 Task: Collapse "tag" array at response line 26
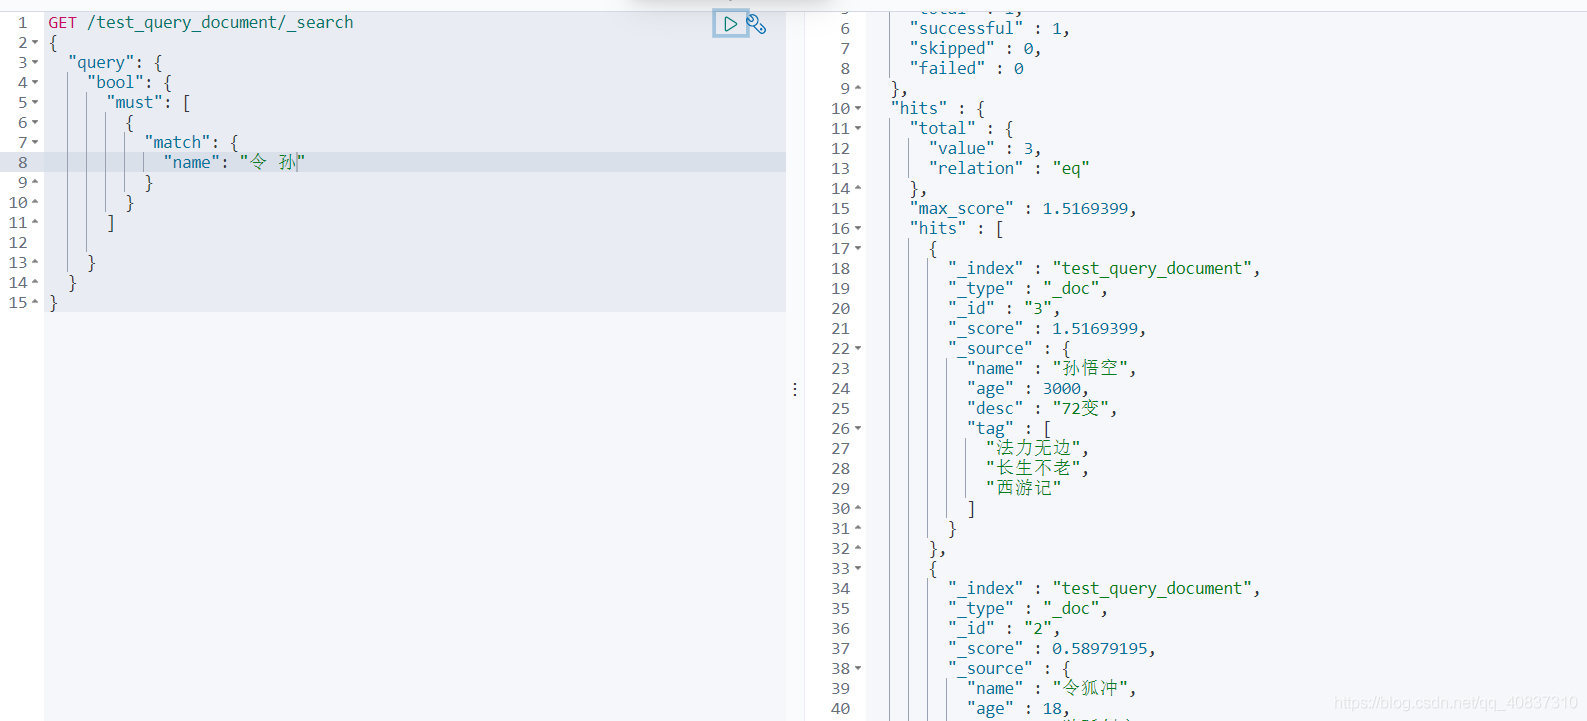pos(858,428)
